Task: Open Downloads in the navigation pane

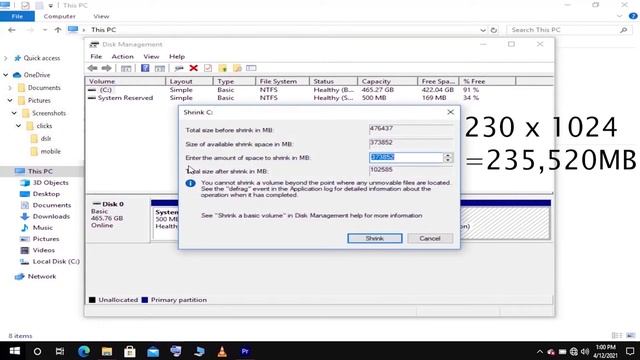Action: (51, 216)
